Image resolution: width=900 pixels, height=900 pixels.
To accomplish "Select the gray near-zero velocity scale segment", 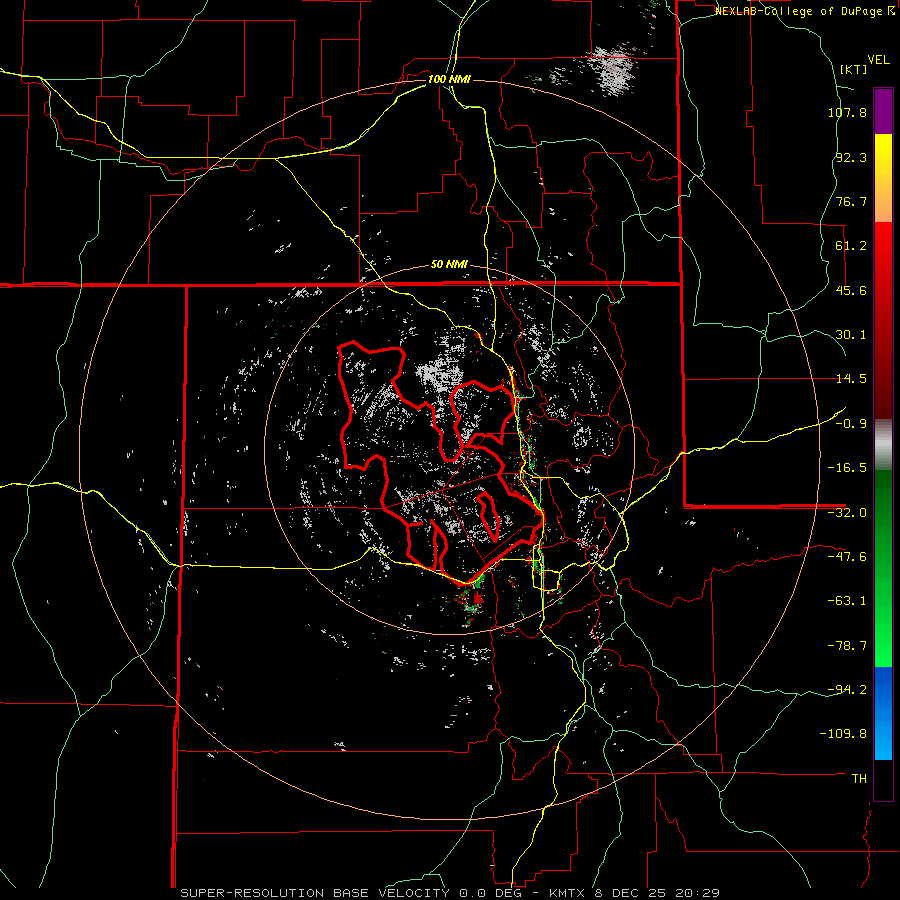I will pyautogui.click(x=883, y=443).
